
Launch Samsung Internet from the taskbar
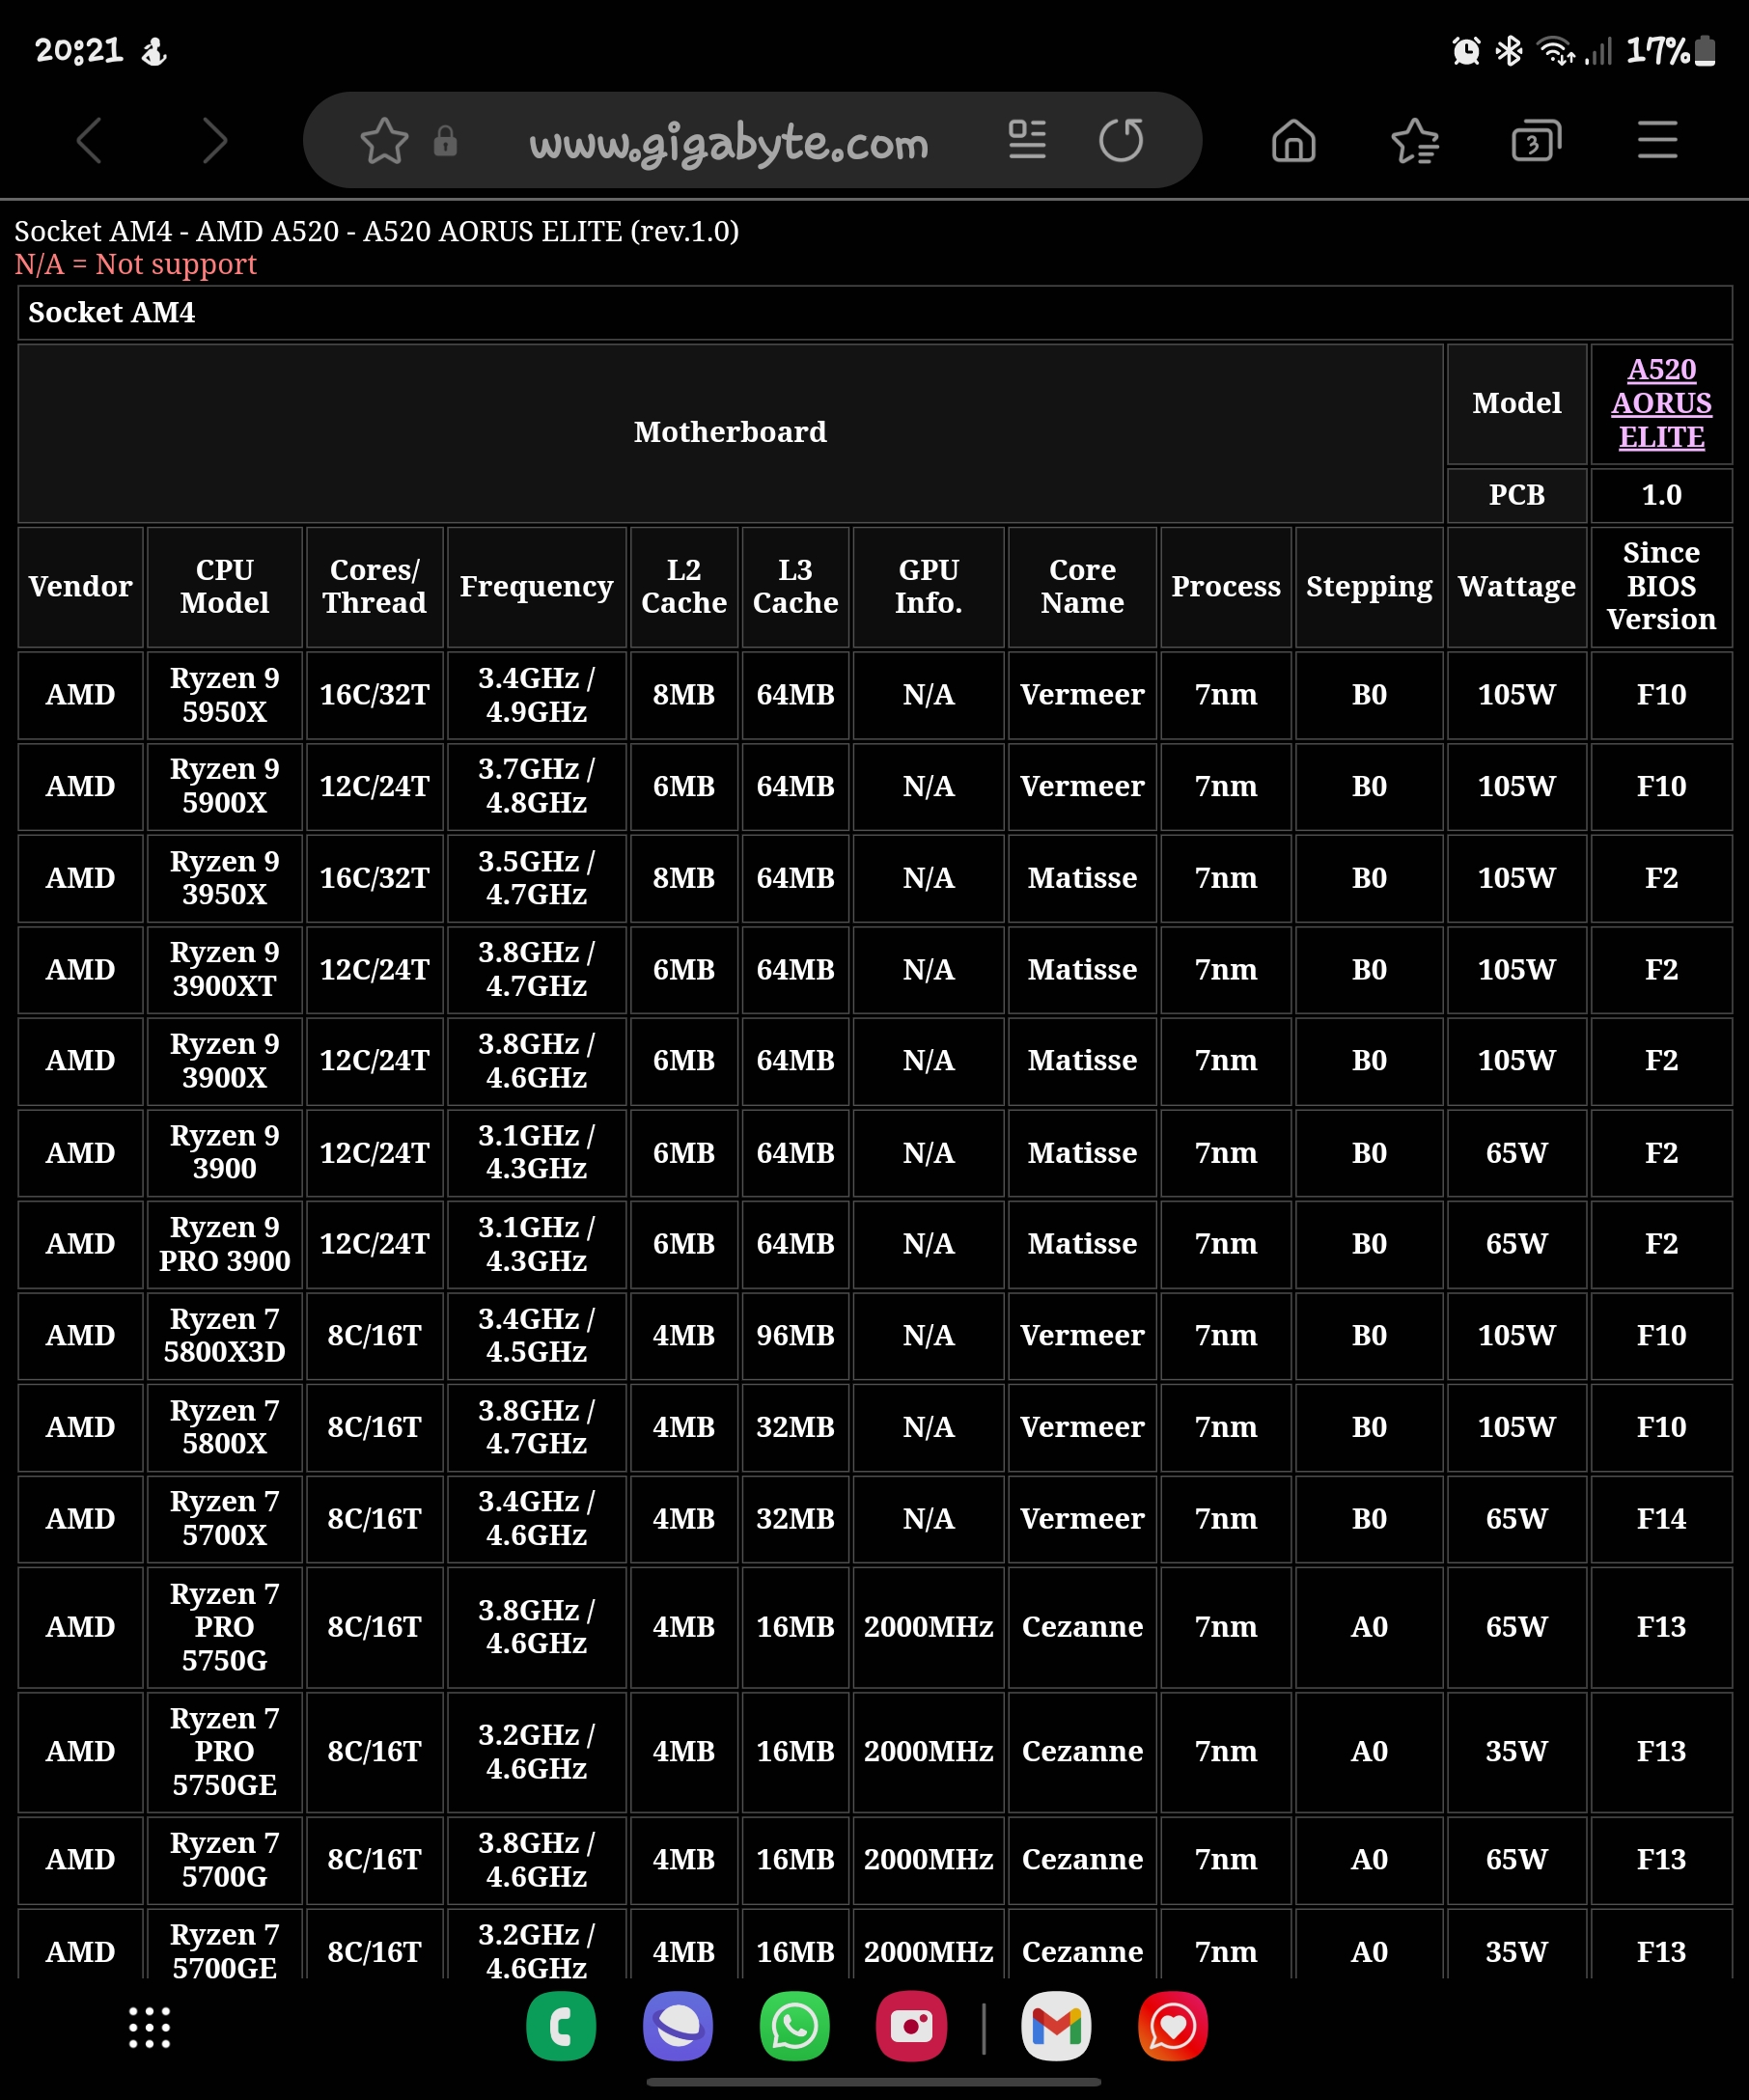coord(678,2026)
